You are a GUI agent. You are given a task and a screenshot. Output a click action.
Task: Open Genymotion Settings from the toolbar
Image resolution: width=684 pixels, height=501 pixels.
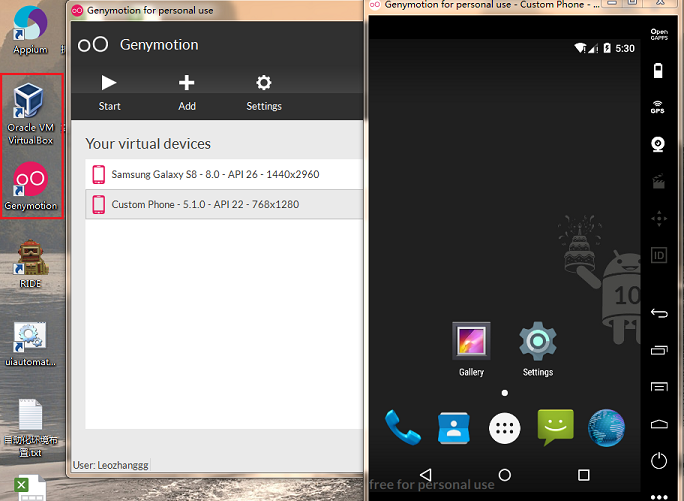[264, 93]
